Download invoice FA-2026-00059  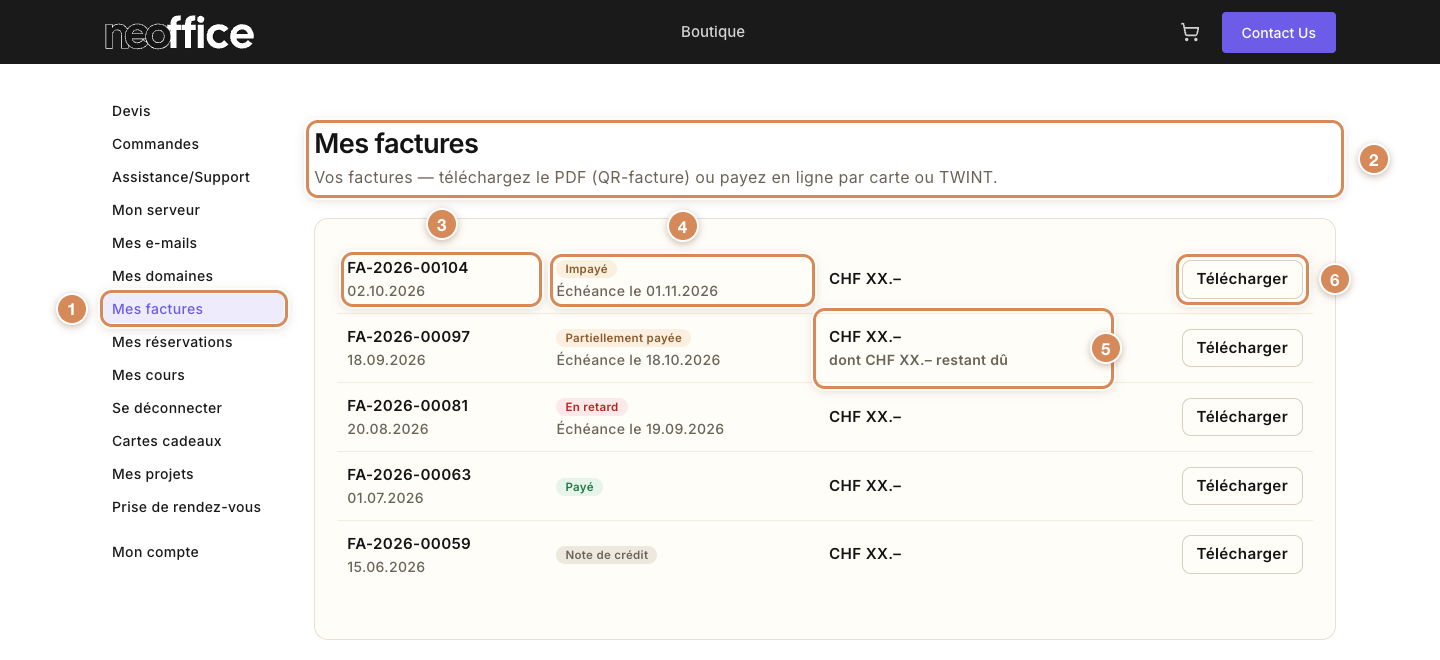(1242, 554)
